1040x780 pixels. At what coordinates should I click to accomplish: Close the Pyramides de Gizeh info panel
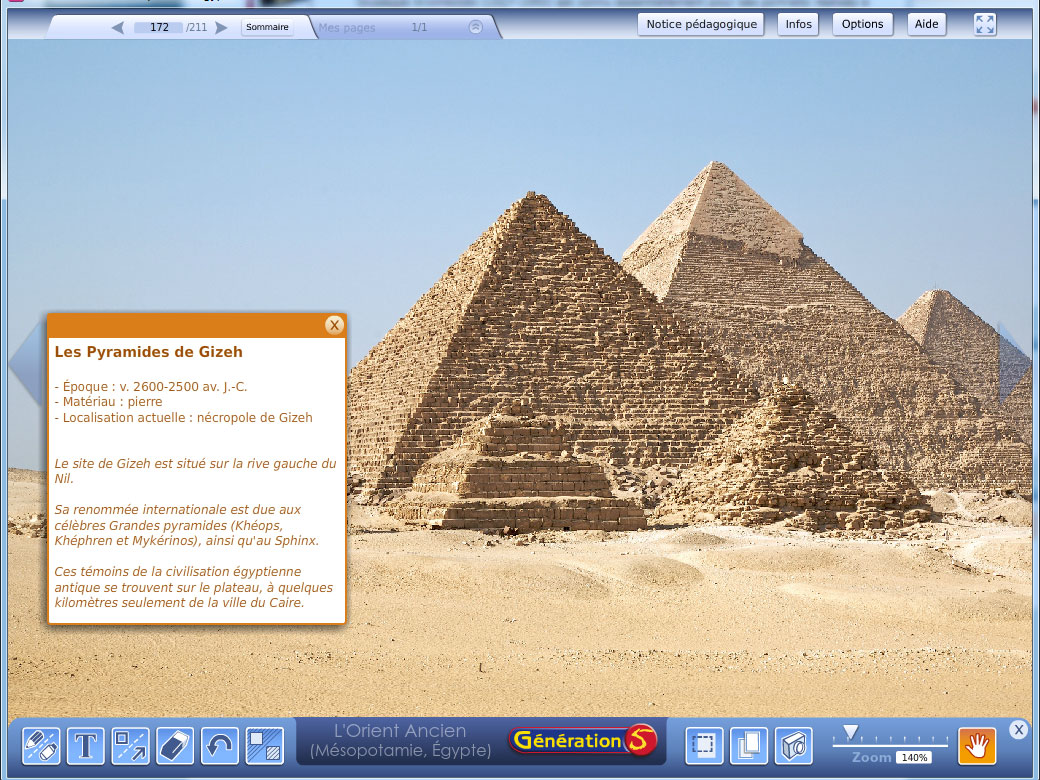334,325
